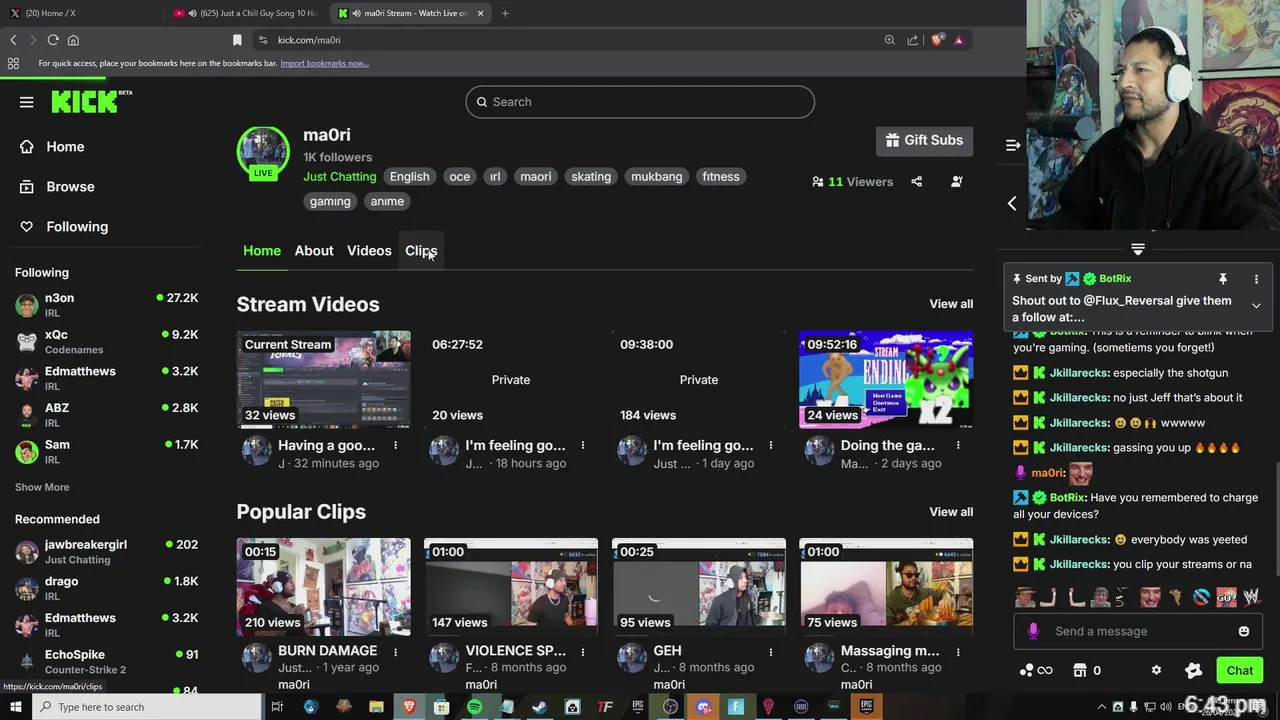Open pinned message three-dot options
The image size is (1280, 720).
tap(1256, 279)
